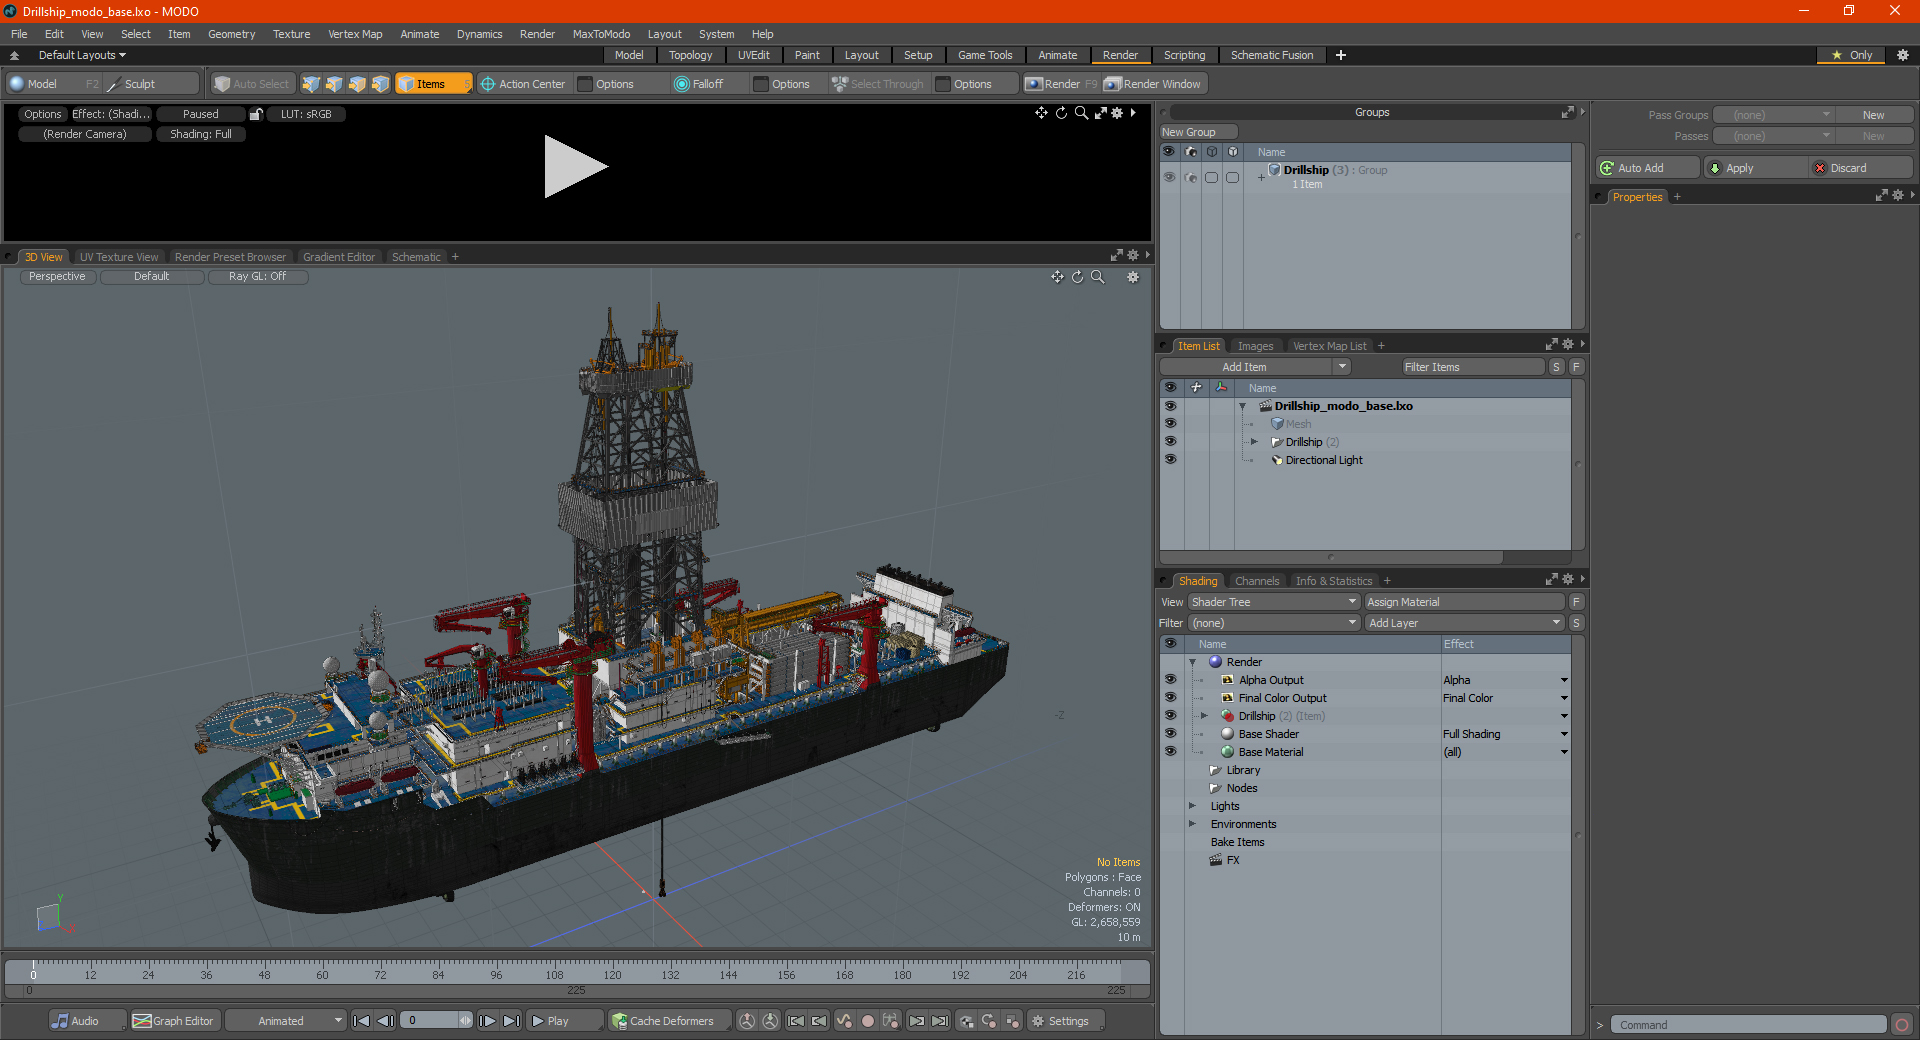Pan view icon in 3D viewport
The image size is (1920, 1040).
click(1057, 277)
